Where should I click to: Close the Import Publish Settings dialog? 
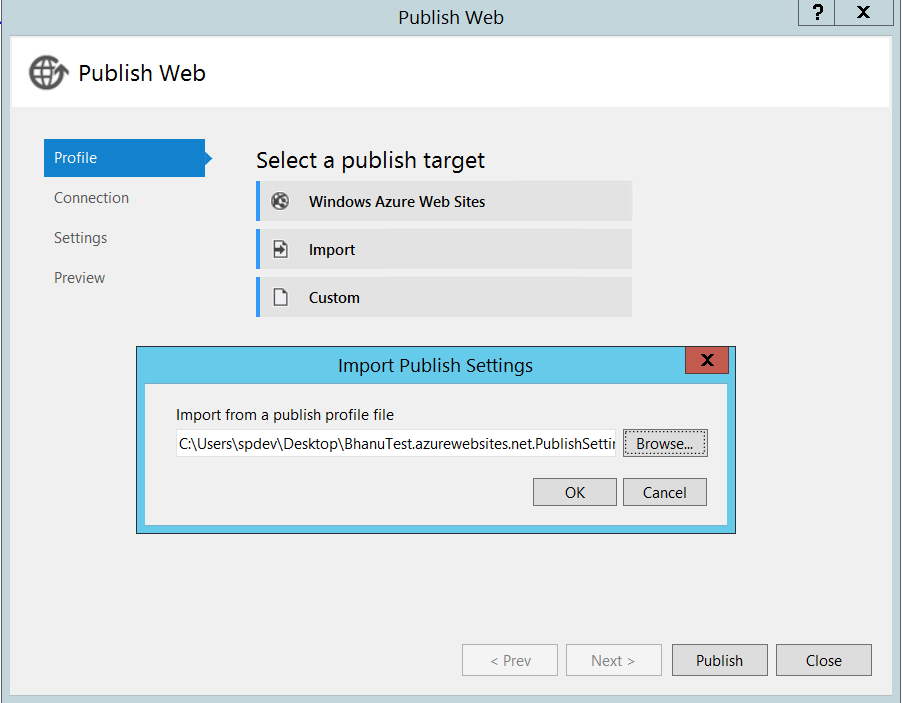point(707,360)
